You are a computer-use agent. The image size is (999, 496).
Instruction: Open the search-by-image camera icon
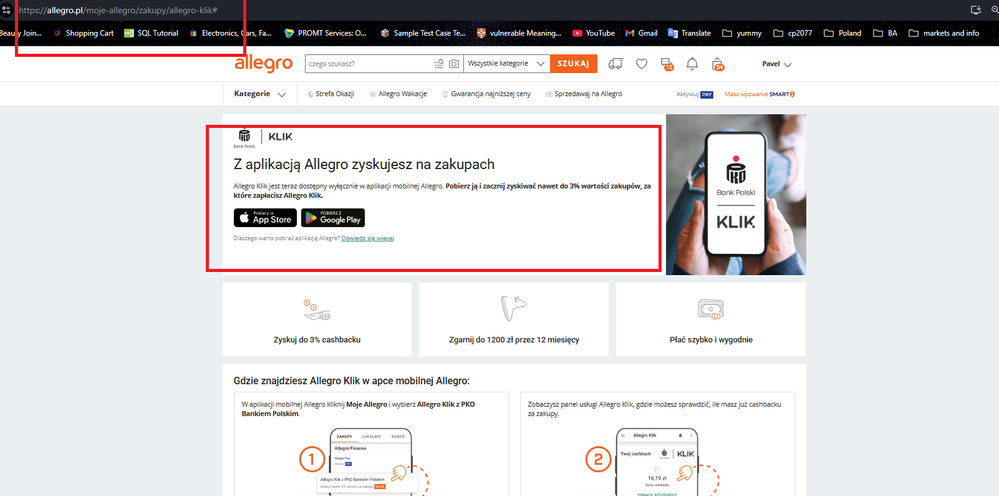(454, 64)
